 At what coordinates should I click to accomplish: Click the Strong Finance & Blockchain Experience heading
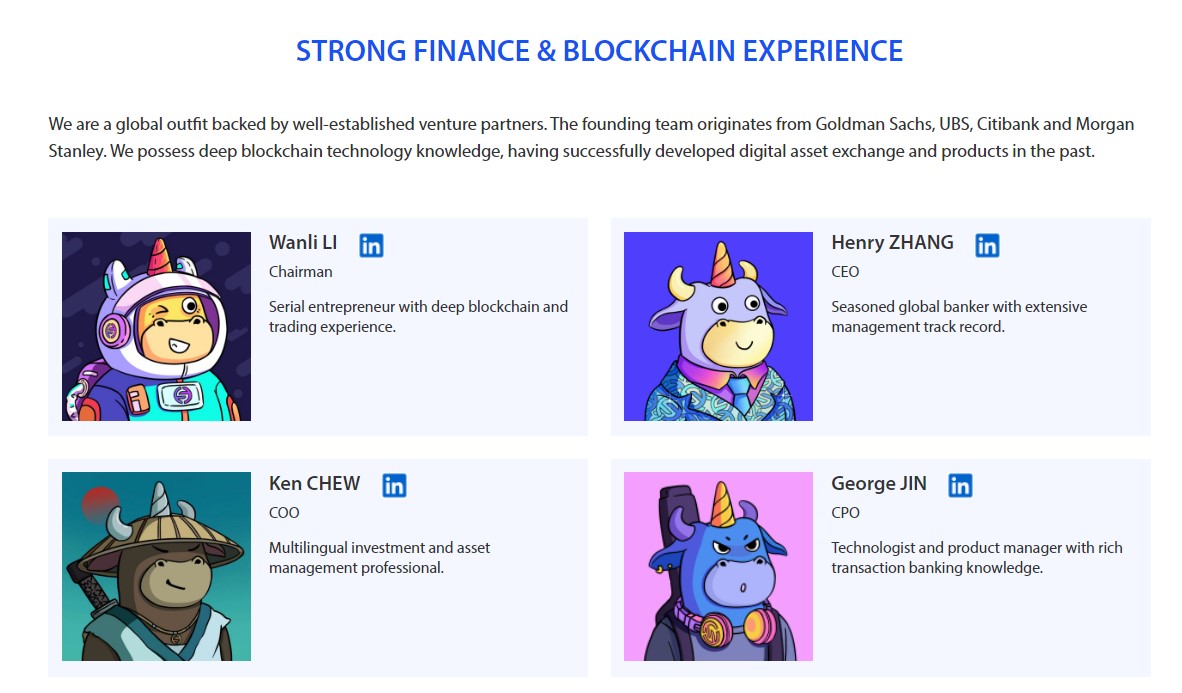tap(599, 51)
